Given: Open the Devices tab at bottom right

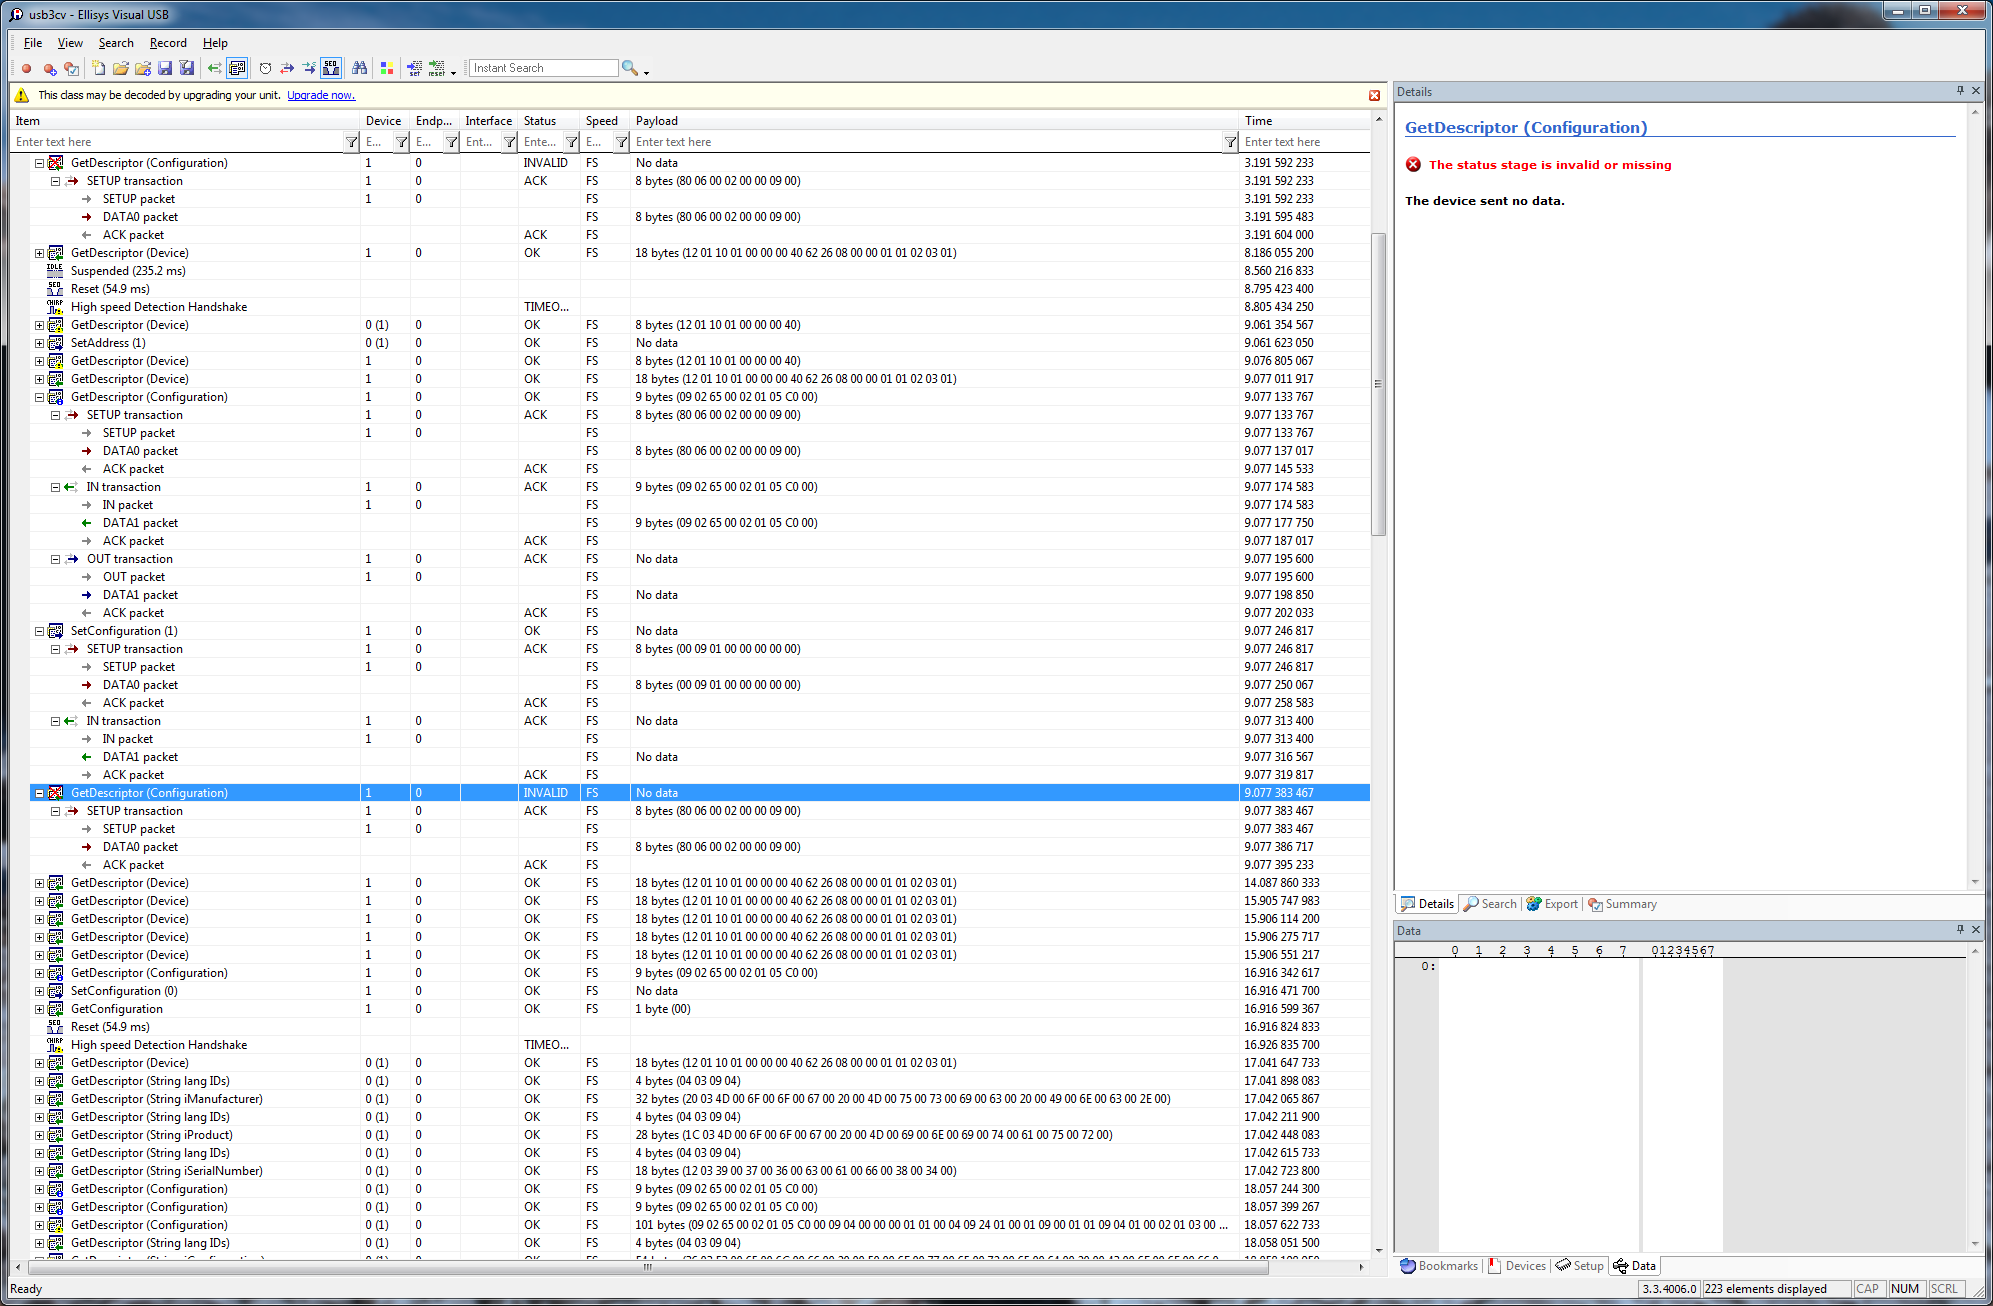Looking at the screenshot, I should [1517, 1266].
